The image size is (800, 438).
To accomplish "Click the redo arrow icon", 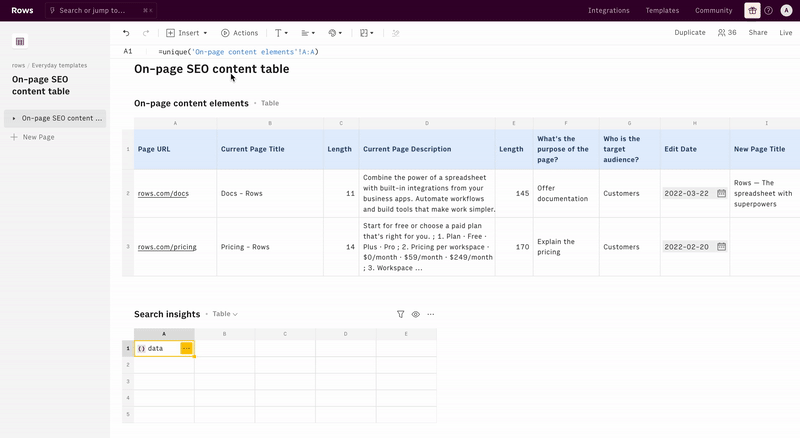I will [146, 33].
